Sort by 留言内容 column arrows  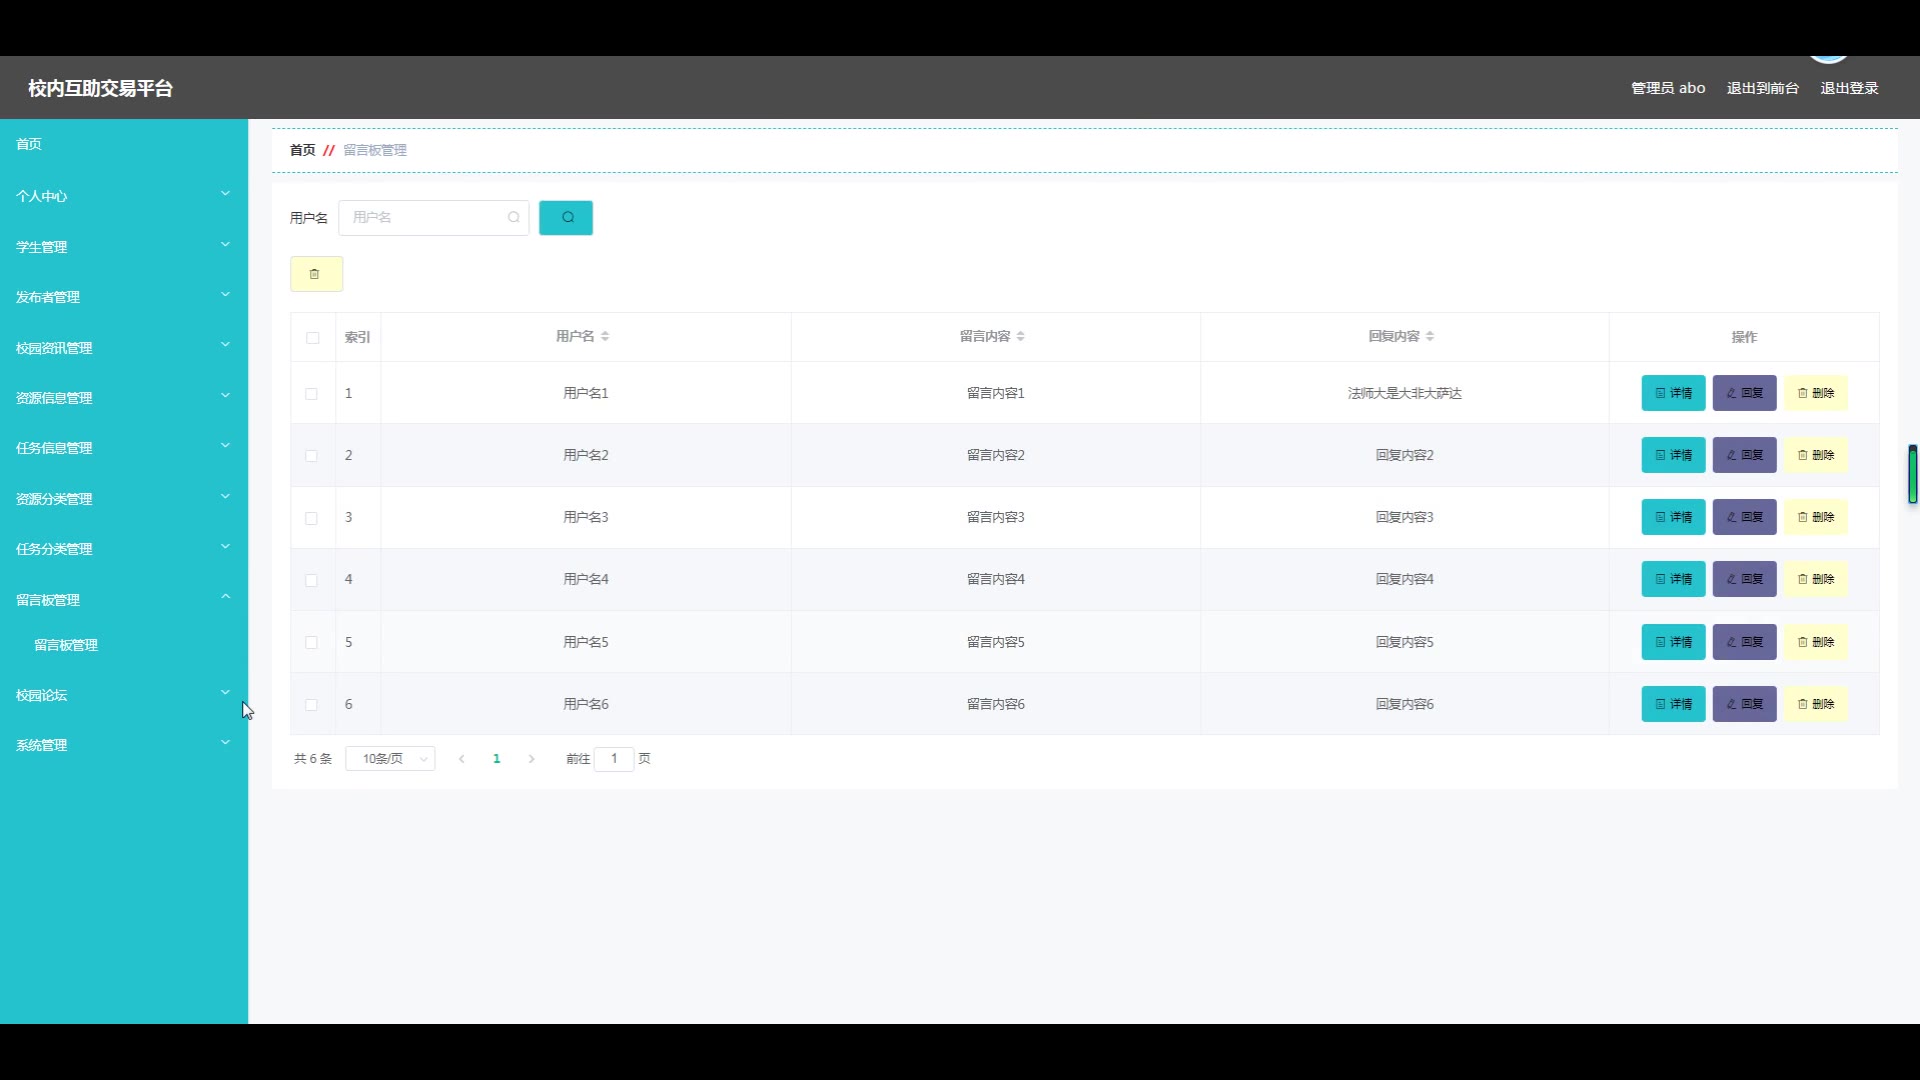coord(1020,337)
